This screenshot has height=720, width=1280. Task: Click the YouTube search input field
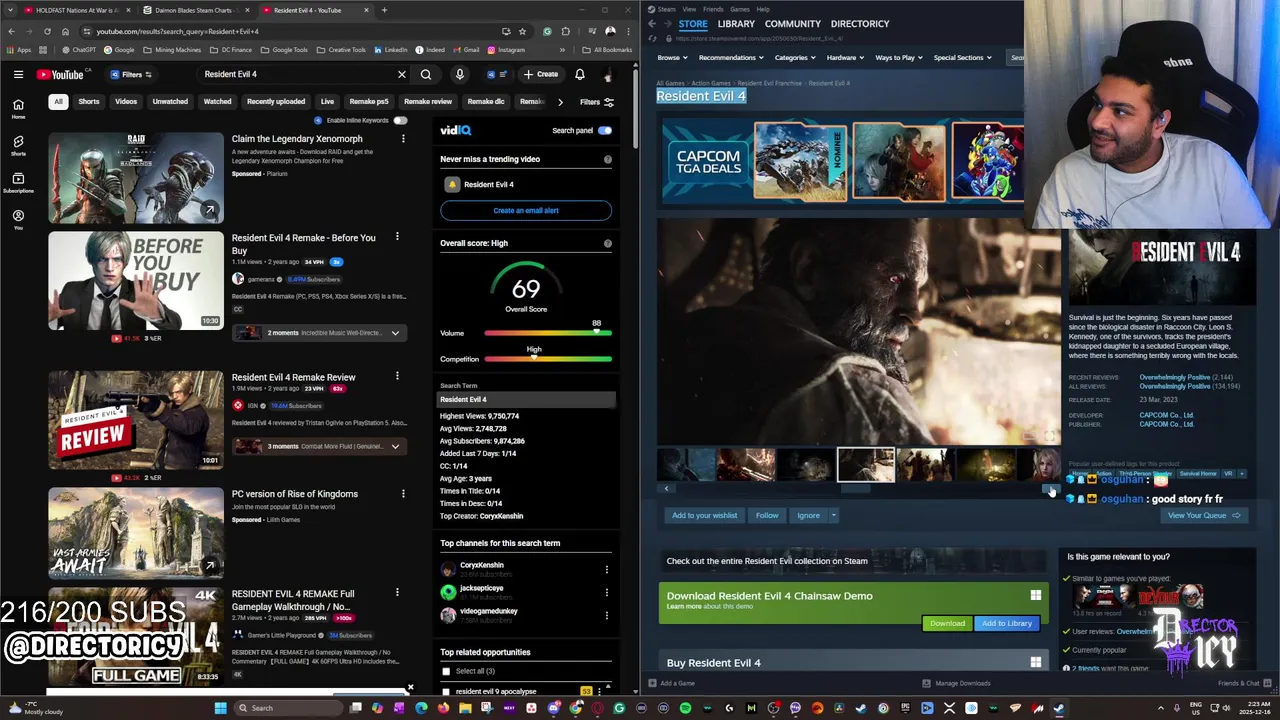click(297, 74)
